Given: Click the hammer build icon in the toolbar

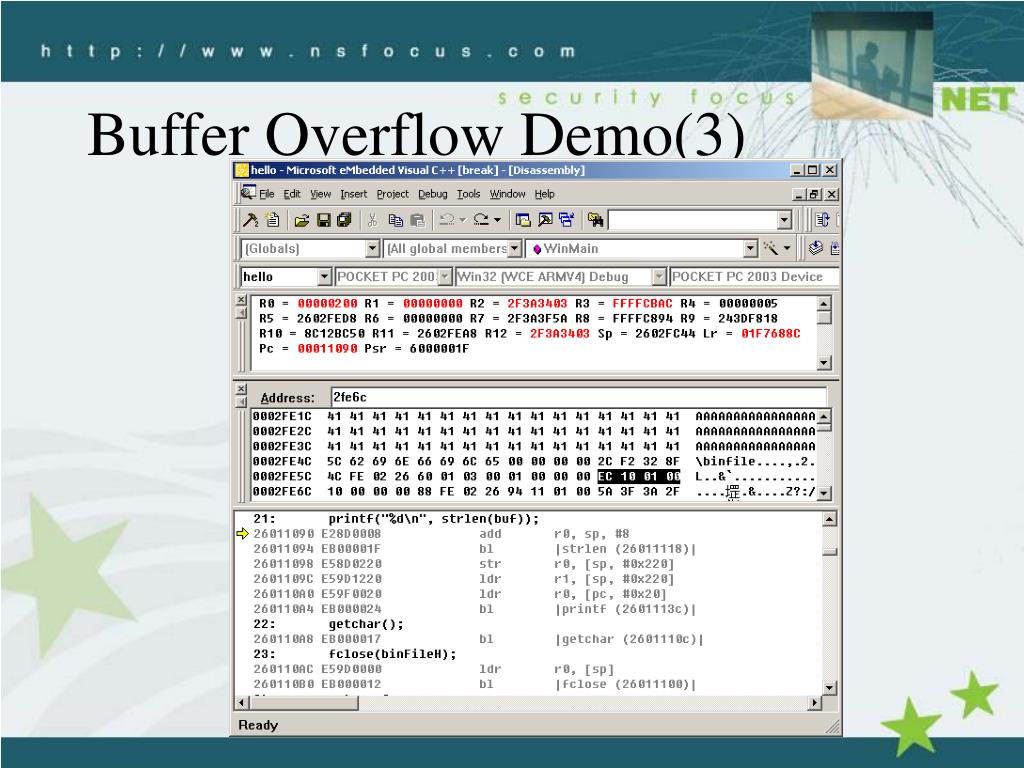Looking at the screenshot, I should tap(251, 220).
